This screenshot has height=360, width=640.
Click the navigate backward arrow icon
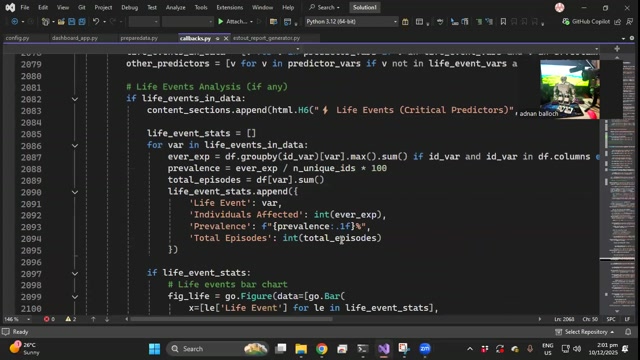[15, 22]
